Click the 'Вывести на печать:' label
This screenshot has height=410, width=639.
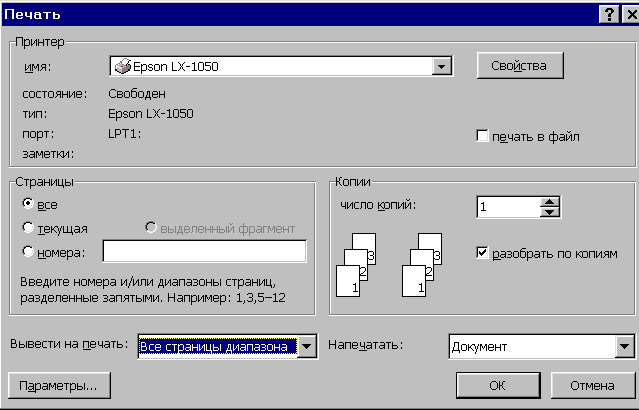coord(69,344)
